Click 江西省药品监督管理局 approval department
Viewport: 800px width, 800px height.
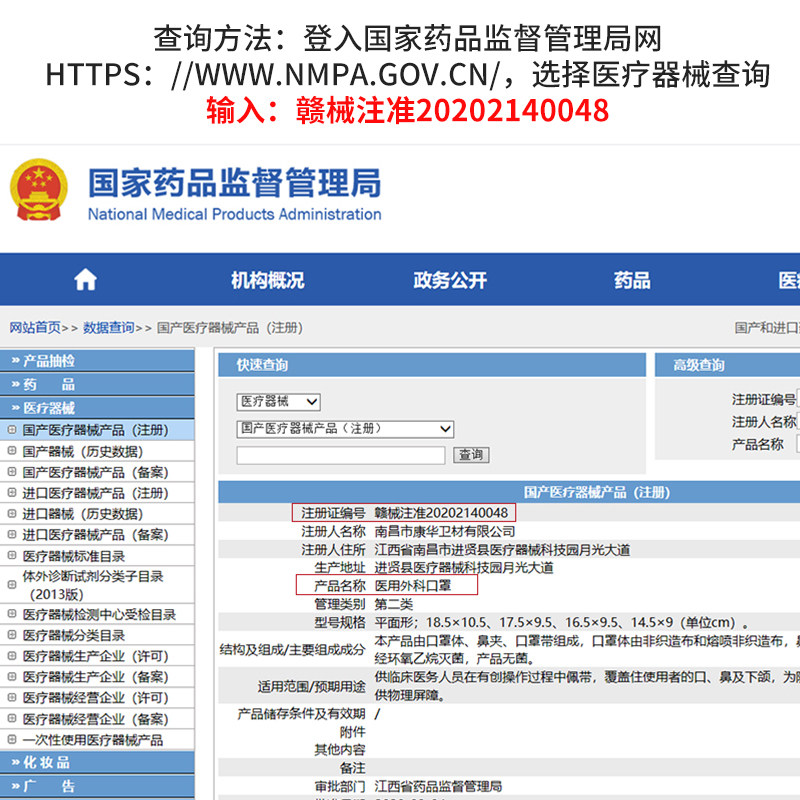438,786
